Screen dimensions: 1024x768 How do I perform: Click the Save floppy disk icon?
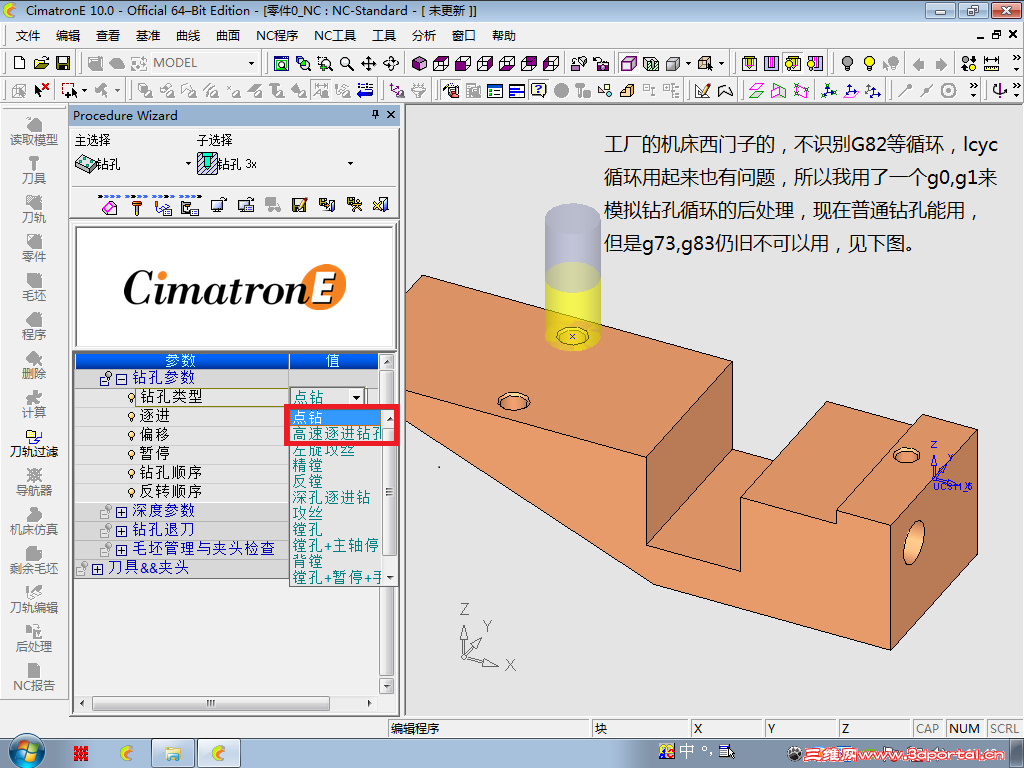(x=63, y=63)
